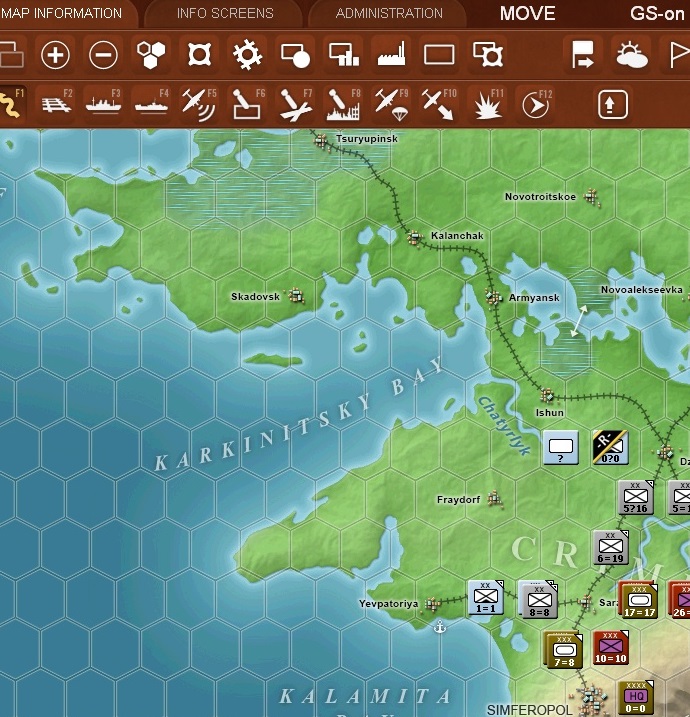Screen dimensions: 690x717
Task: Click the square unit-frame icon in toolbar
Action: 199,55
